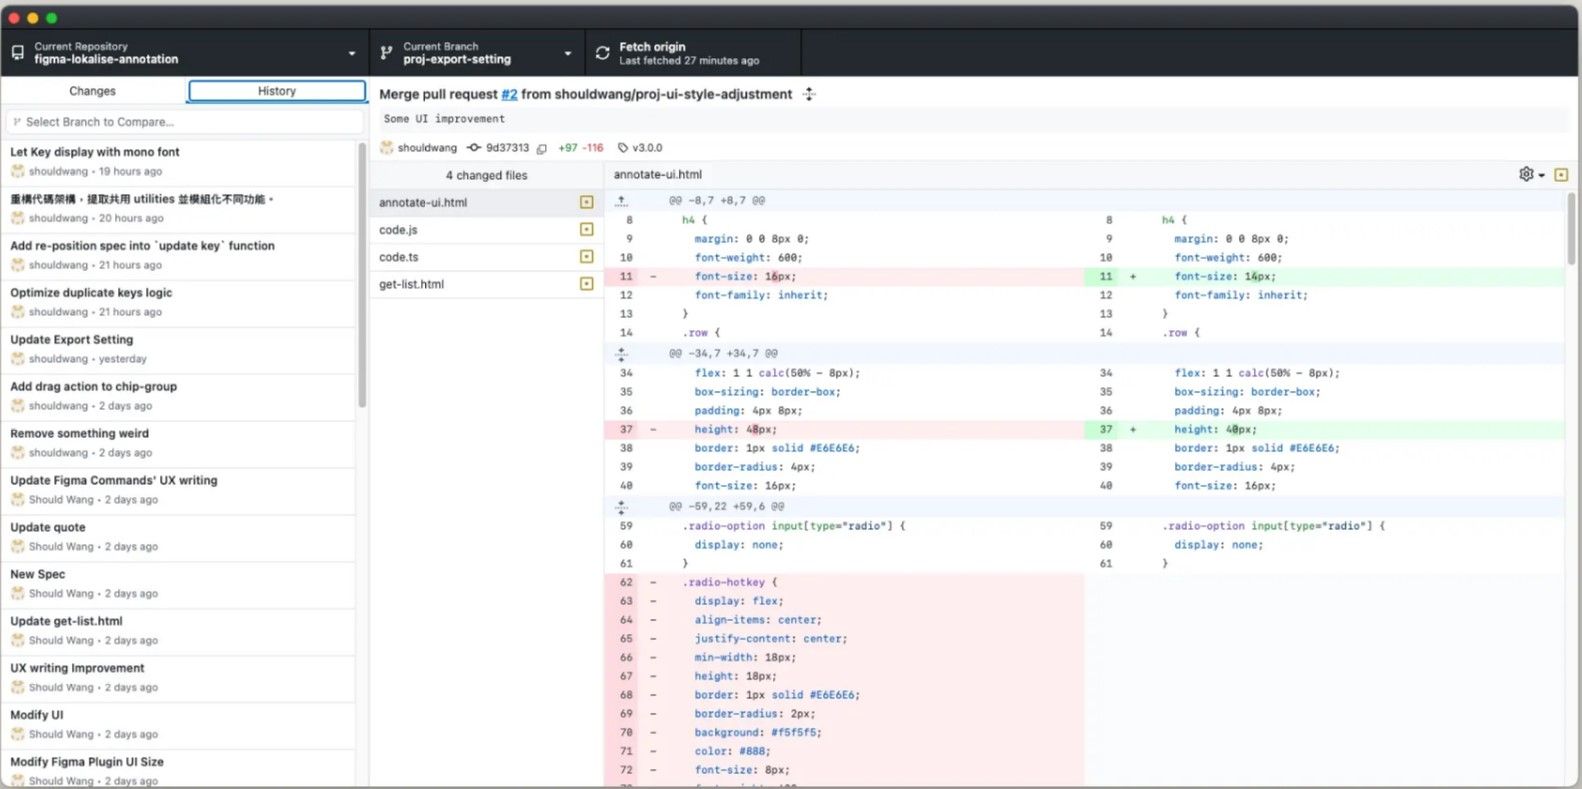The height and width of the screenshot is (789, 1582).
Task: Select annotate-ui.html in changed files
Action: point(486,202)
